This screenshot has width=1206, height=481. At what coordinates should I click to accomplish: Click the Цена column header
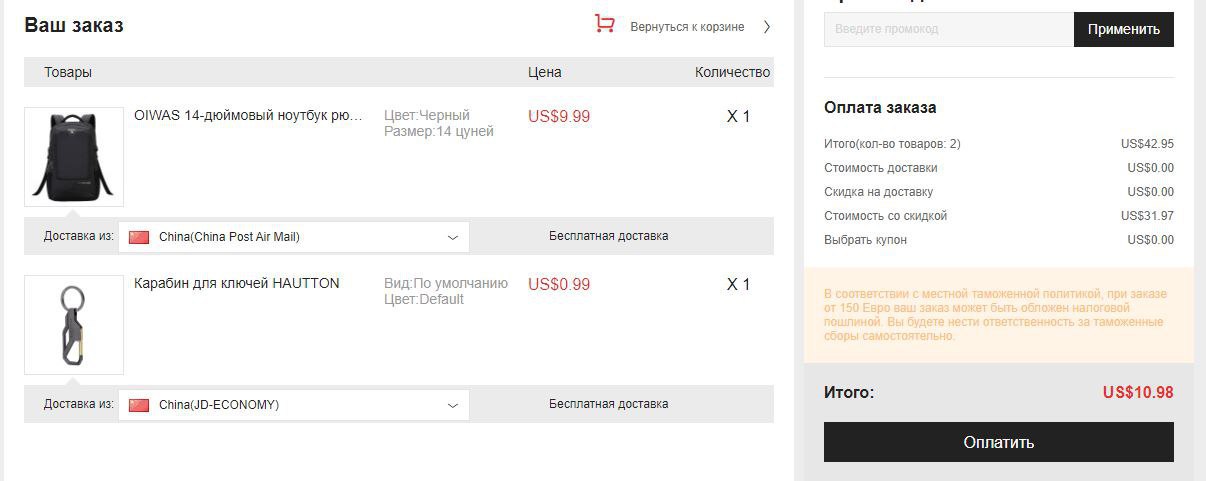click(545, 72)
